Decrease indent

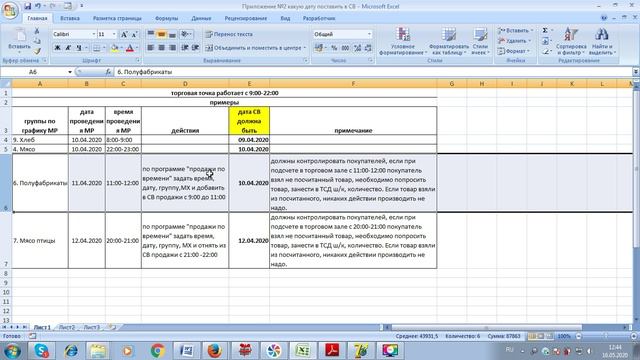click(185, 48)
